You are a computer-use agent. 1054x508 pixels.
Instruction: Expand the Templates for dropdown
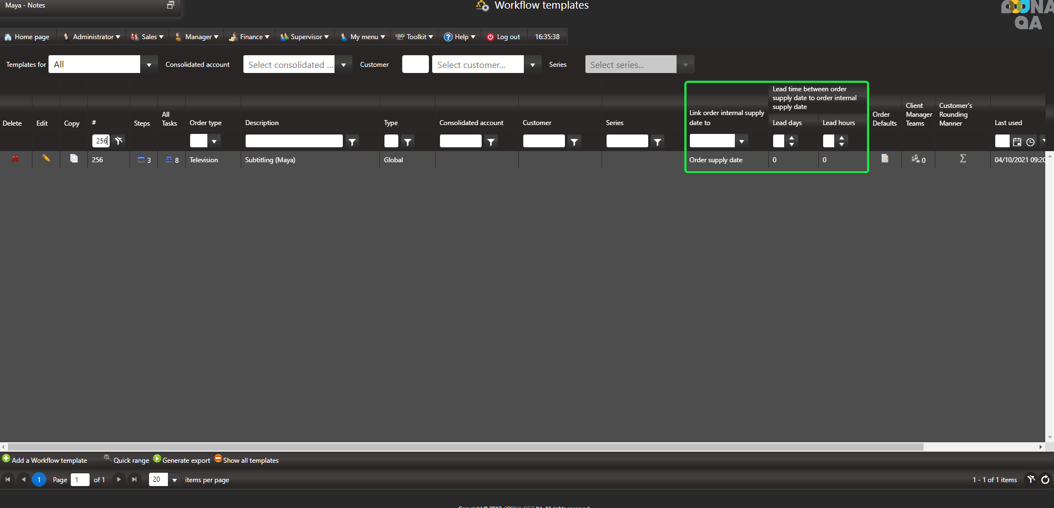tap(149, 65)
